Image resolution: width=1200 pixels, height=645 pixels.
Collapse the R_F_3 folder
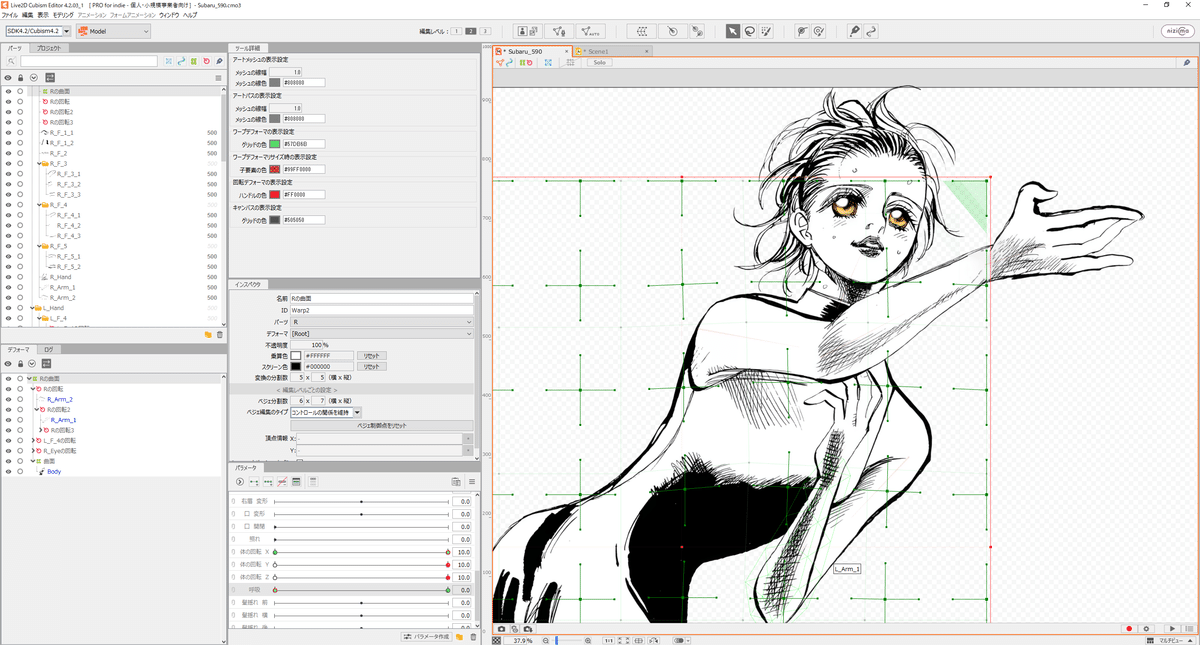pos(40,163)
